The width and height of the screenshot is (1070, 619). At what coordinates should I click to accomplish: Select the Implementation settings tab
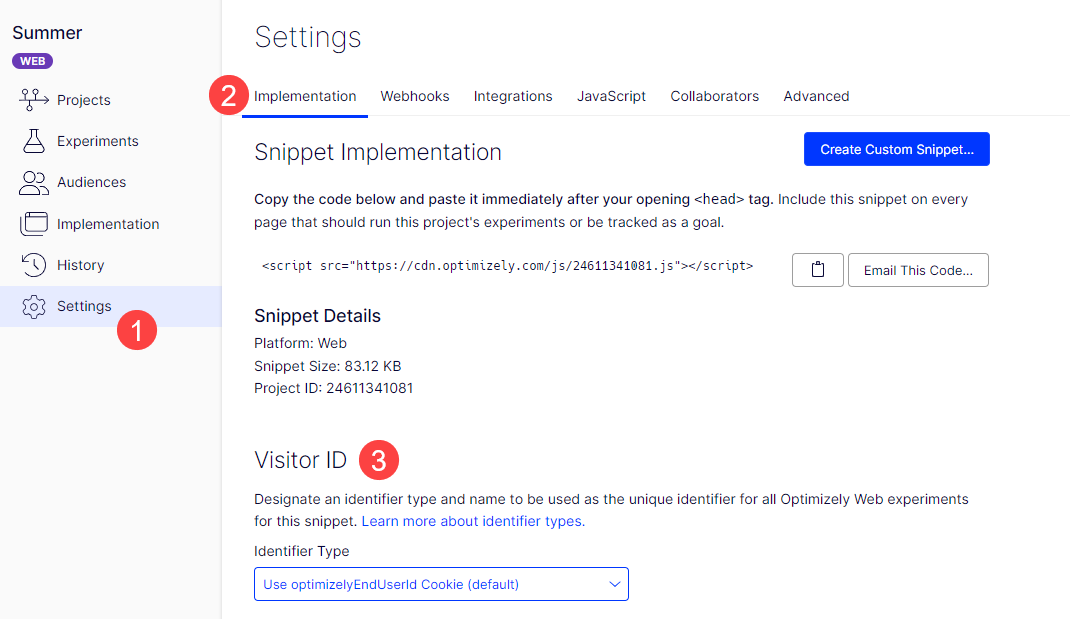(x=305, y=96)
